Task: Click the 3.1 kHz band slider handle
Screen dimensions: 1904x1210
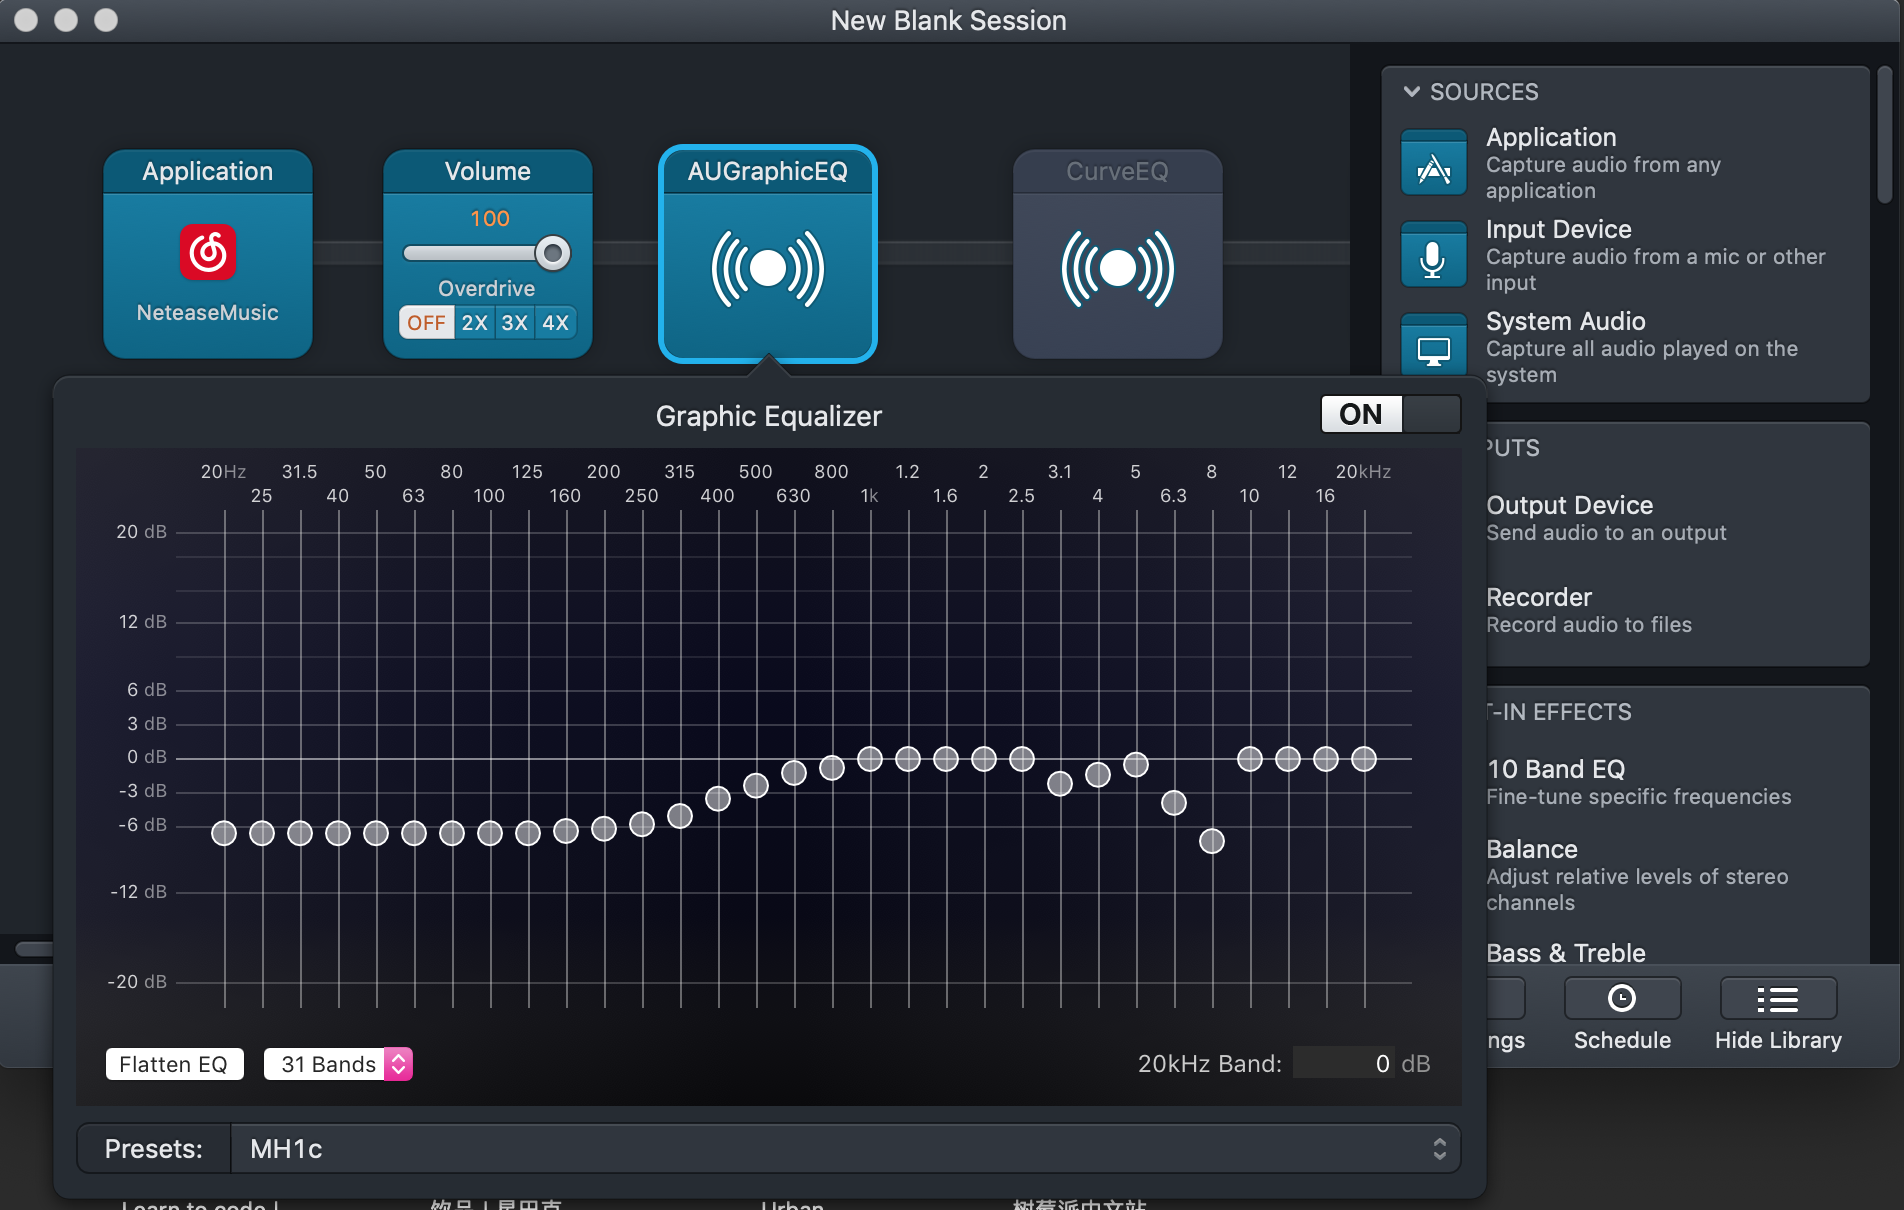Action: tap(1060, 783)
